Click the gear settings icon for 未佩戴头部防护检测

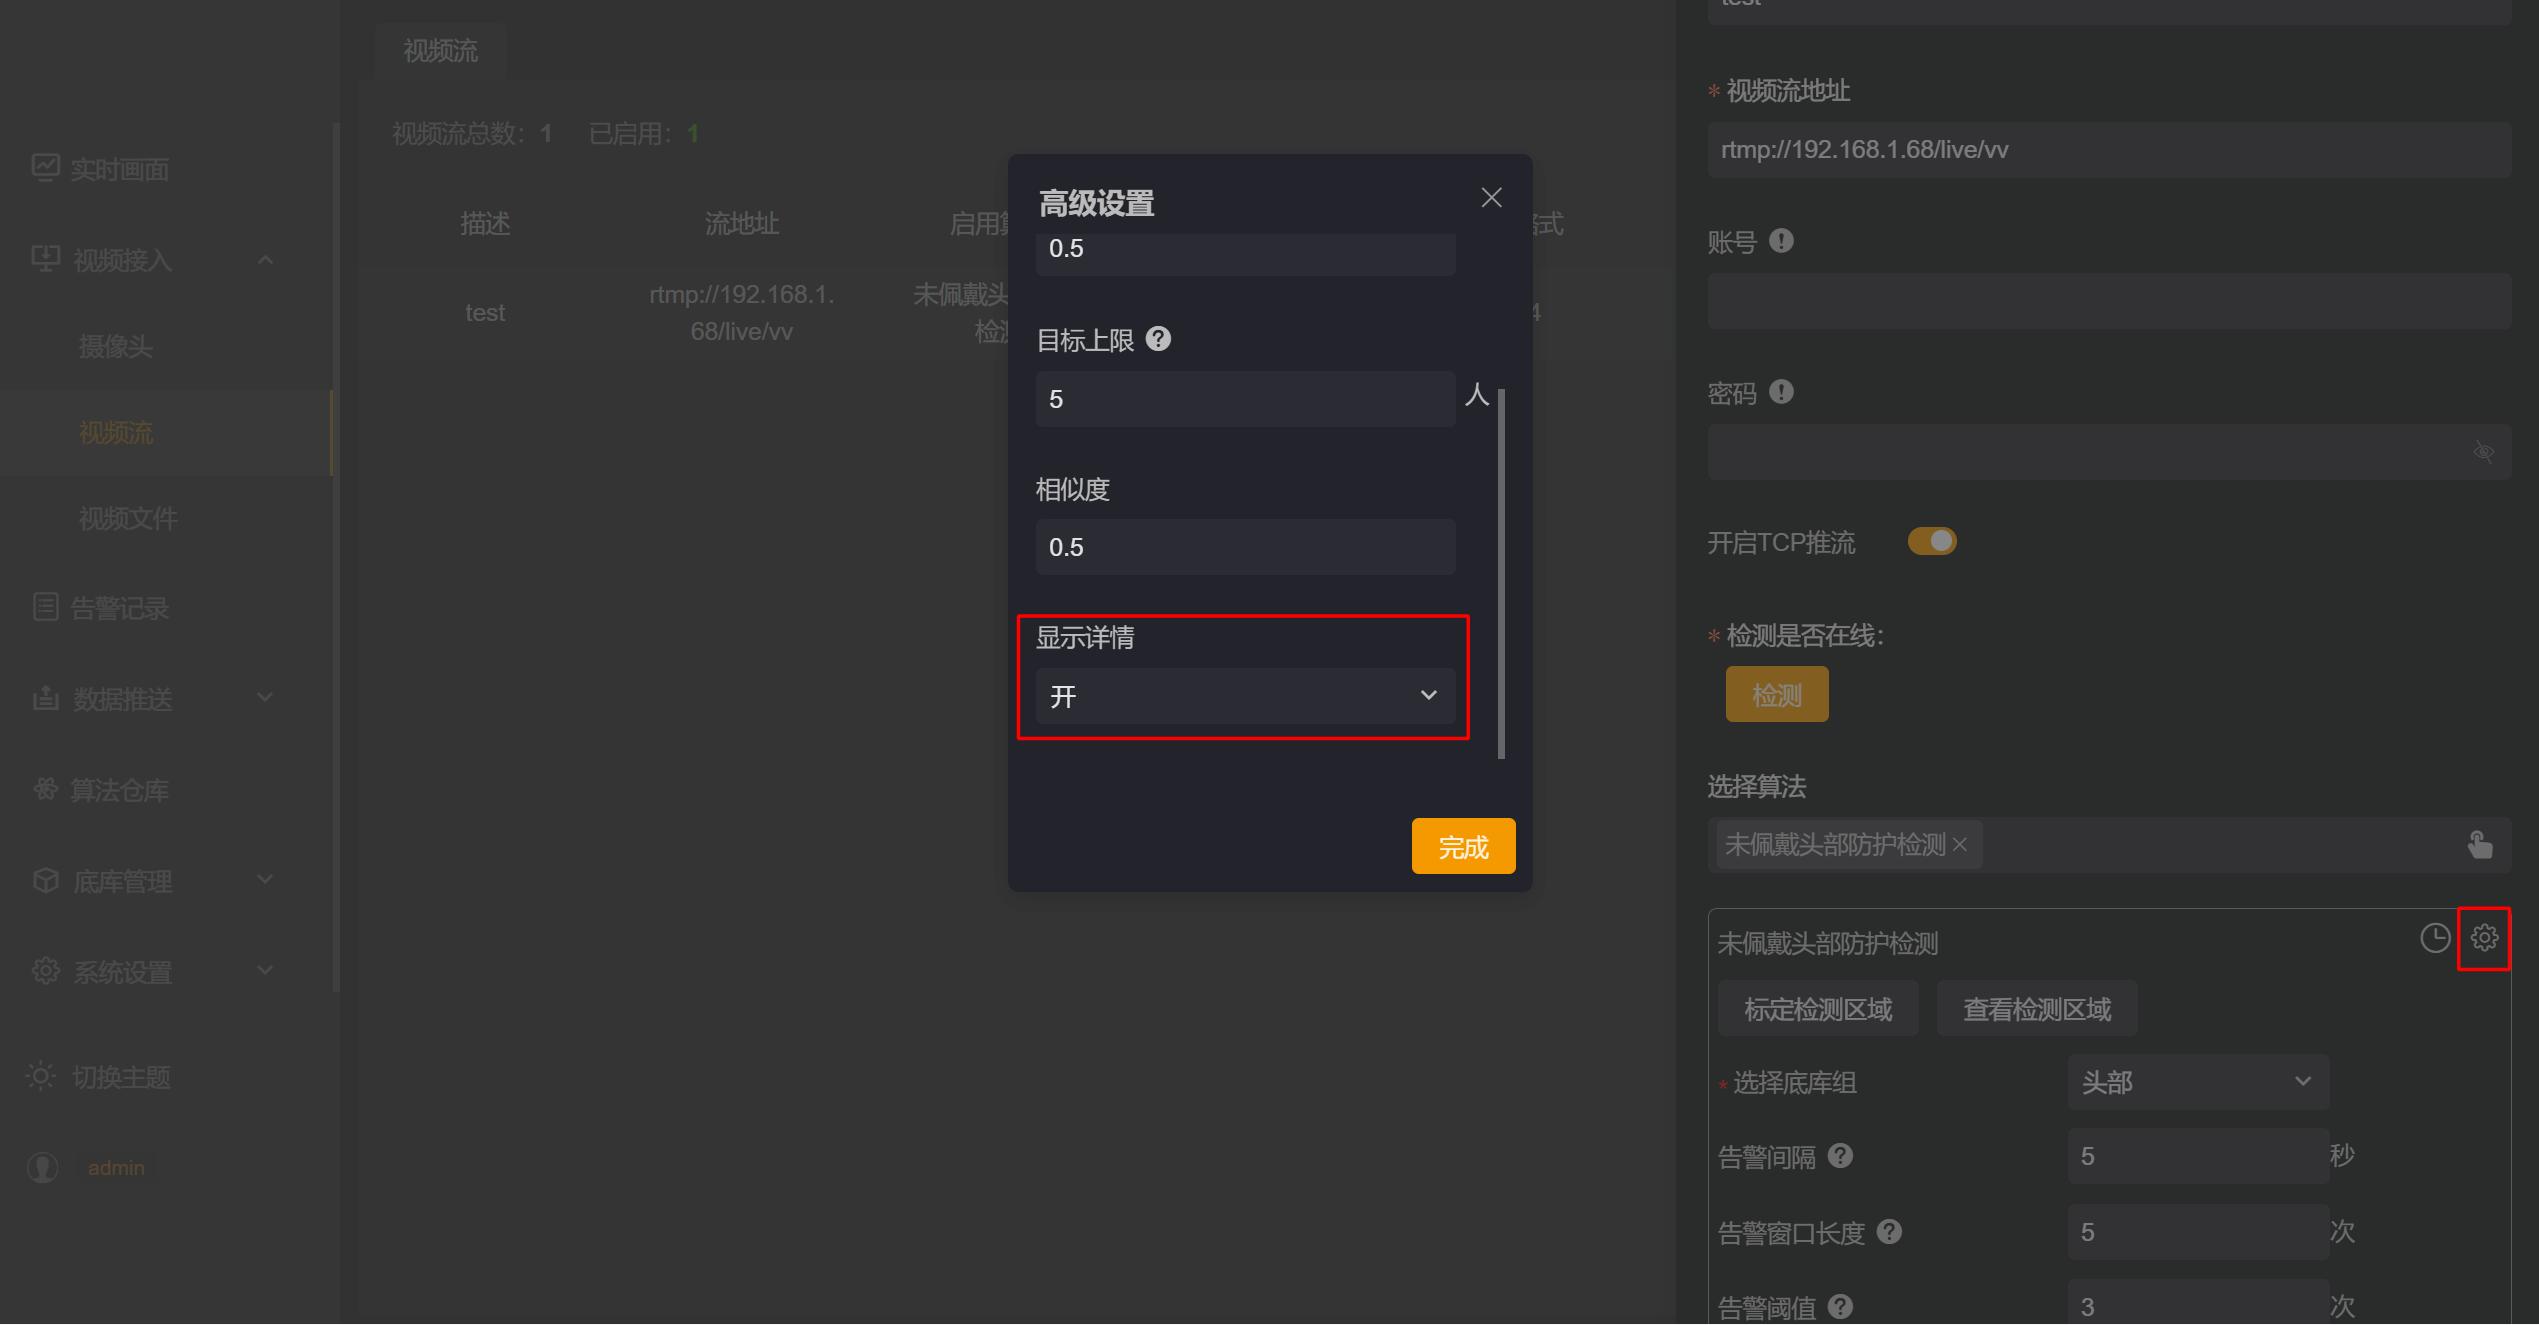point(2484,938)
